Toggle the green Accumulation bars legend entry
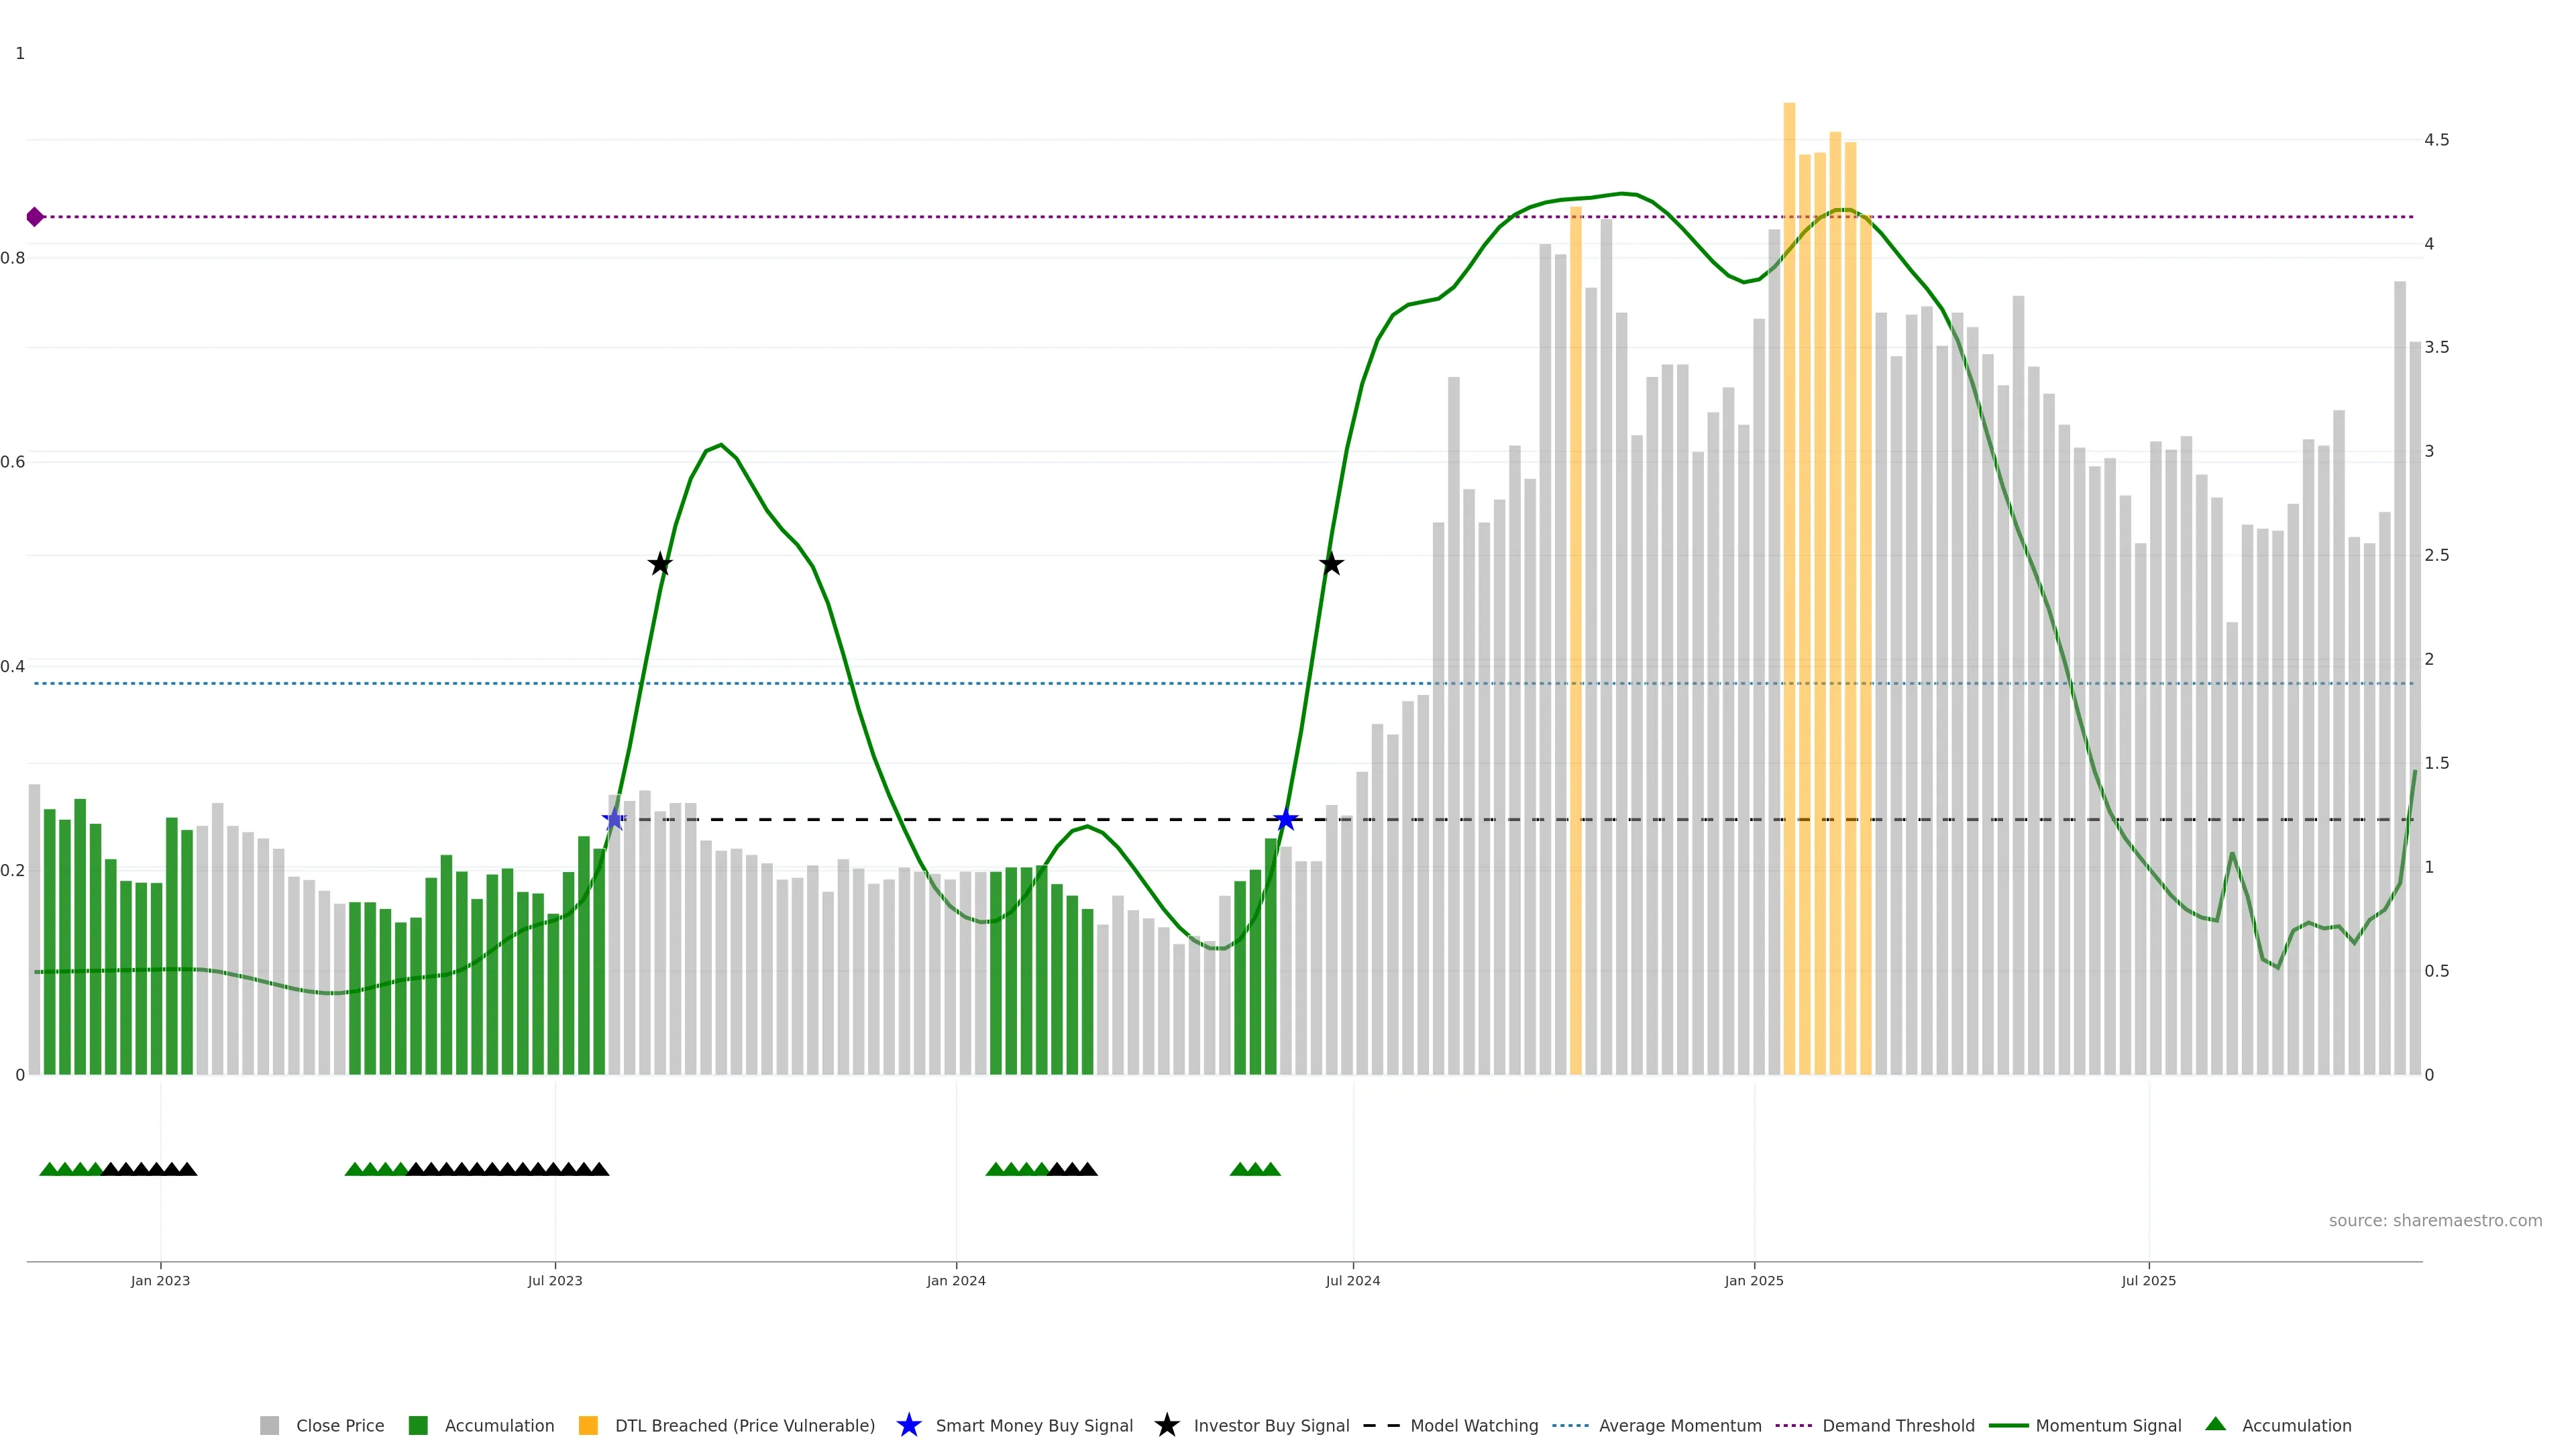 (499, 1426)
